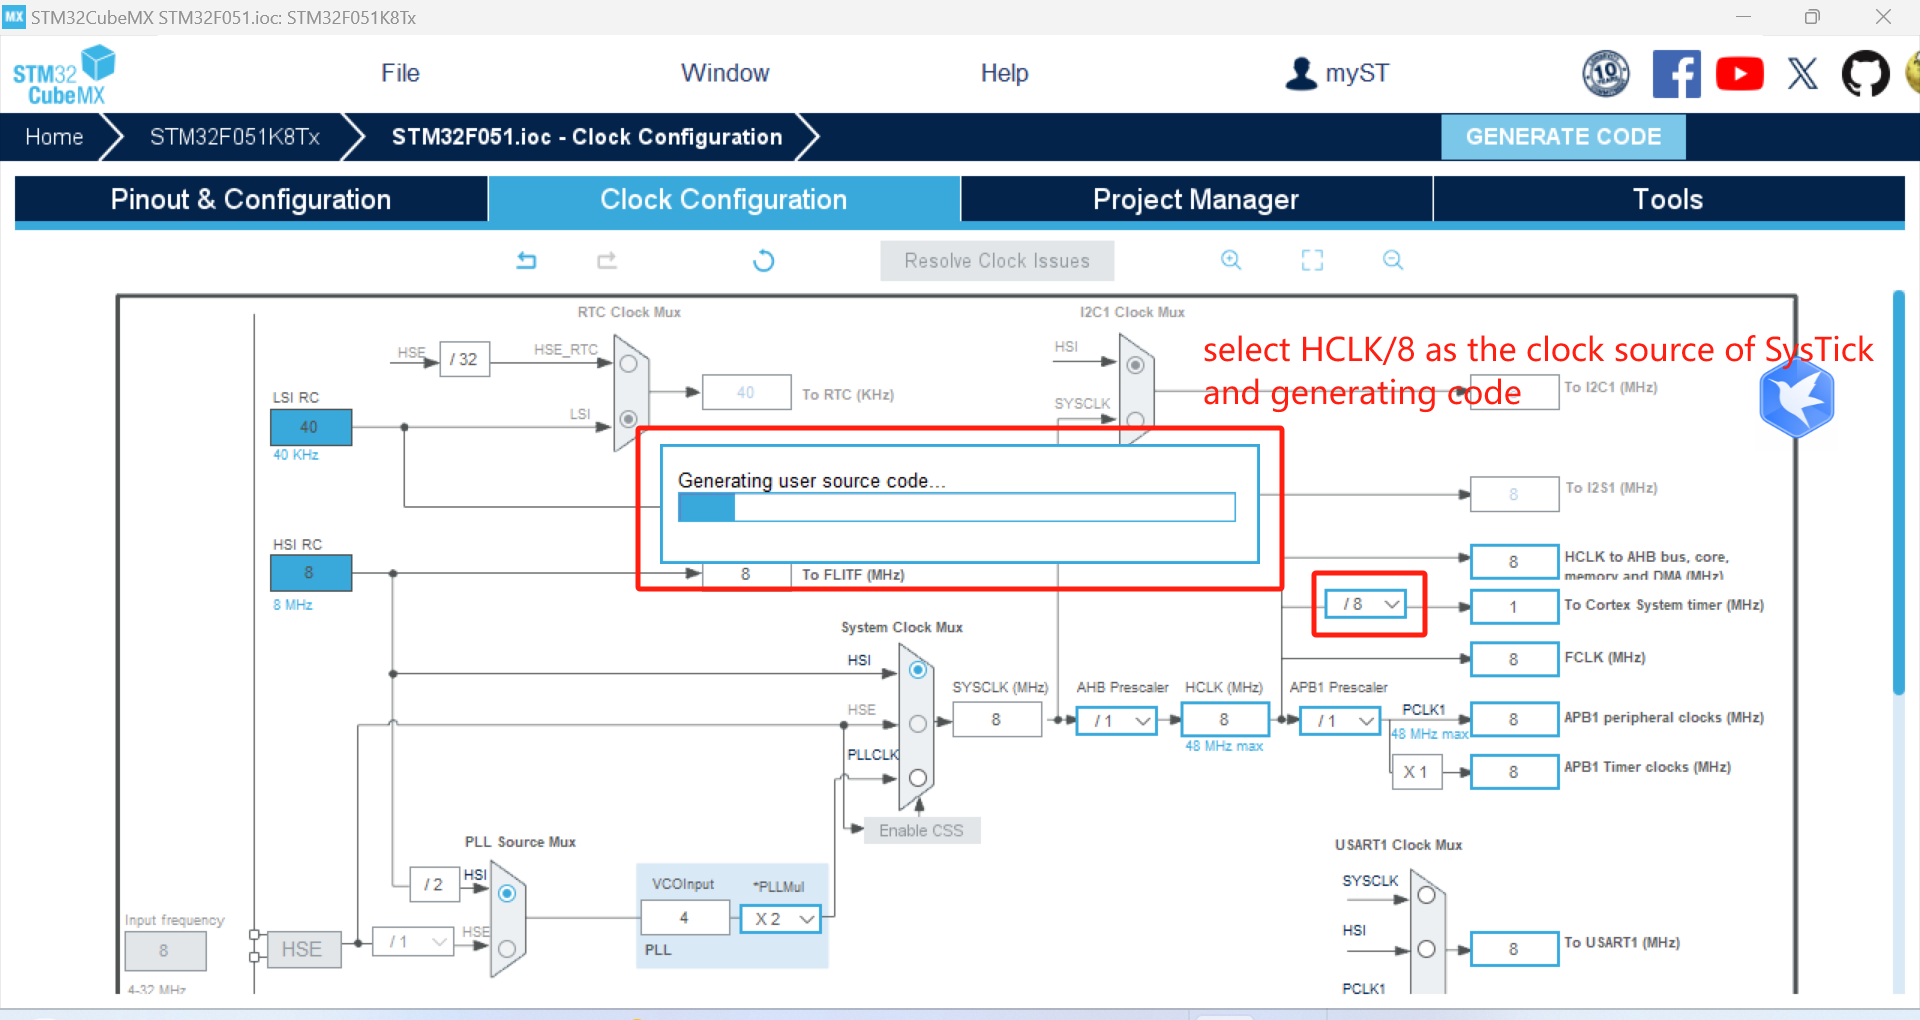Screen dimensions: 1920x1020
Task: Select HSI as the system clock source
Action: 917,670
